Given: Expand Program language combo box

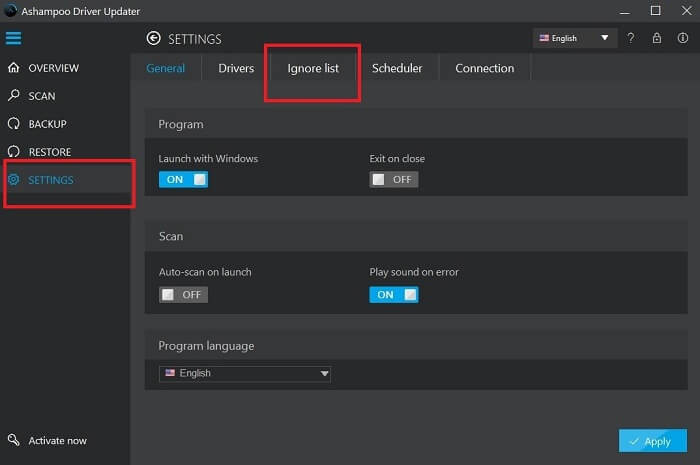Looking at the screenshot, I should [x=245, y=374].
